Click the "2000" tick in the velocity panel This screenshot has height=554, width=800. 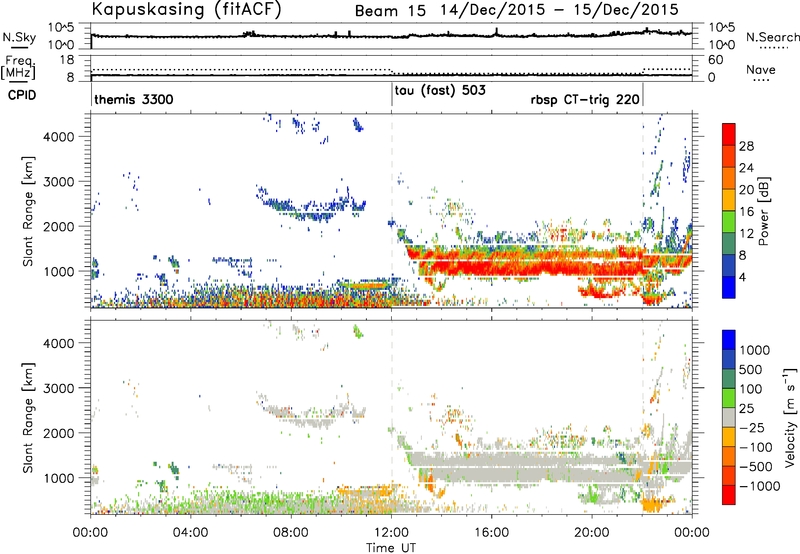58,433
